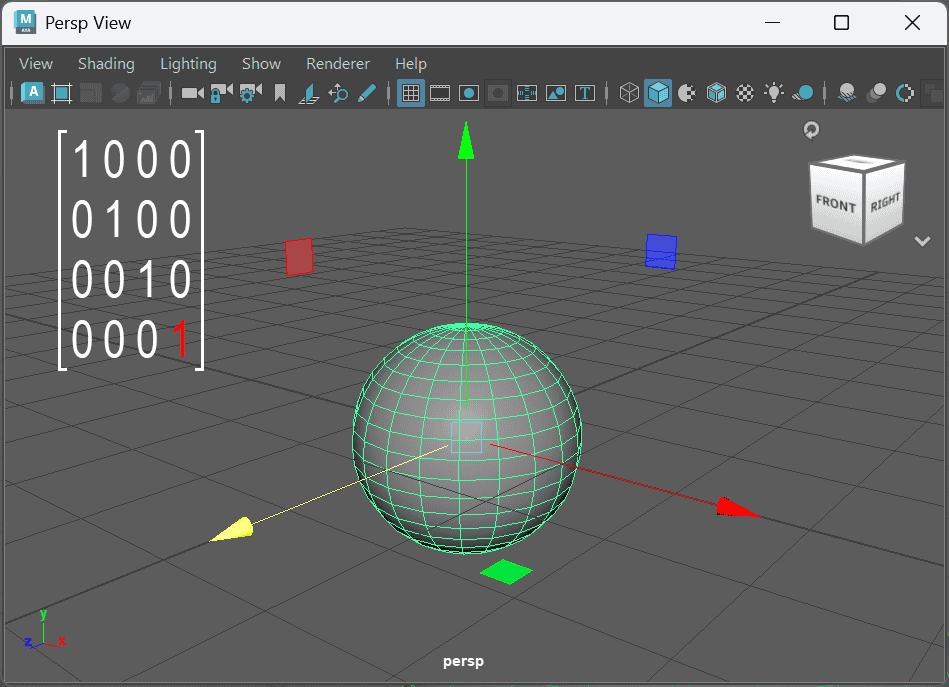Toggle Smooth Shade All display
This screenshot has height=687, width=949.
[x=658, y=93]
